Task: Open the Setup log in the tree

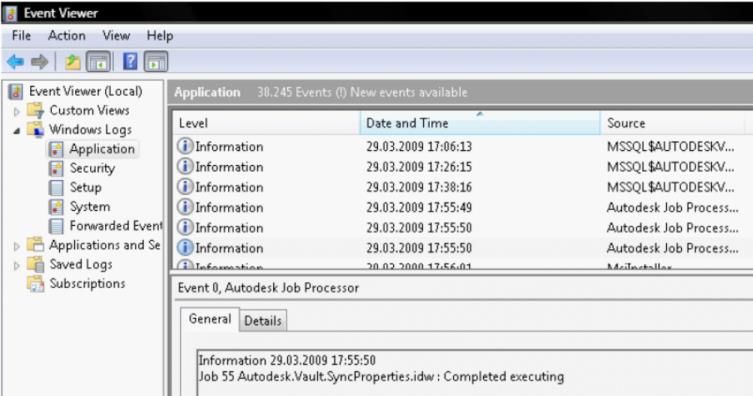Action: (85, 187)
